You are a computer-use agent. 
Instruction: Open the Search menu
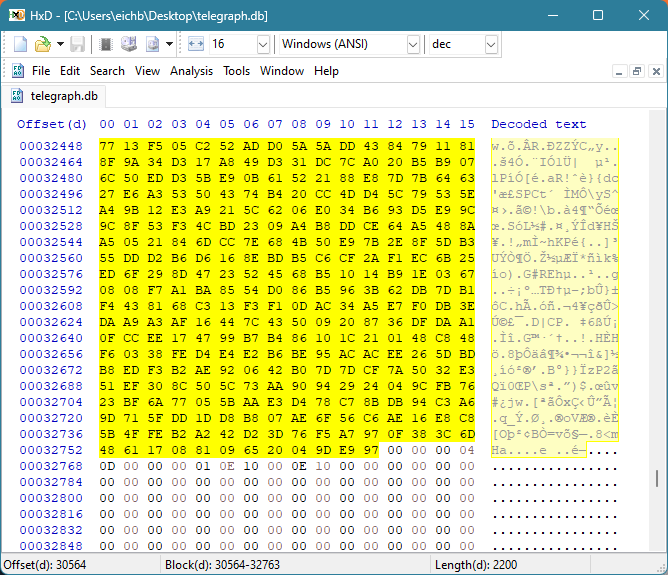tap(107, 71)
